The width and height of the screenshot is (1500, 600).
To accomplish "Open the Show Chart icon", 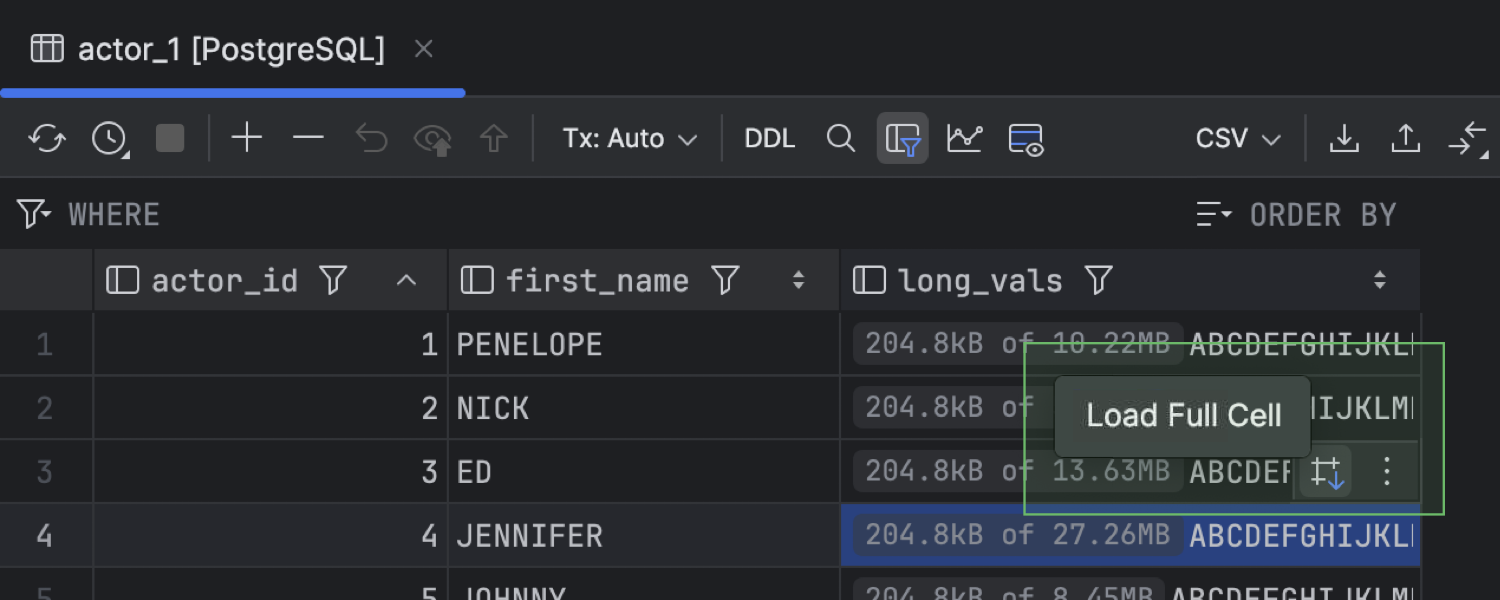I will (964, 138).
